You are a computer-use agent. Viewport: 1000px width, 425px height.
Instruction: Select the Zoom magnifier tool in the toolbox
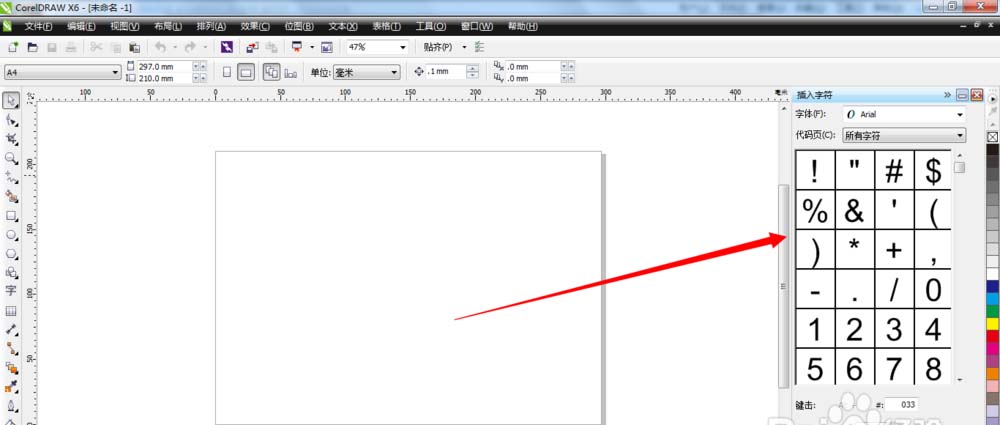11,158
